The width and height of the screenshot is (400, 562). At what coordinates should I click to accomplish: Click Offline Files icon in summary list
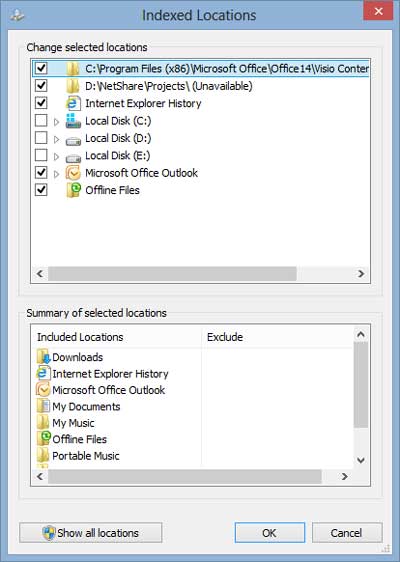tap(44, 438)
